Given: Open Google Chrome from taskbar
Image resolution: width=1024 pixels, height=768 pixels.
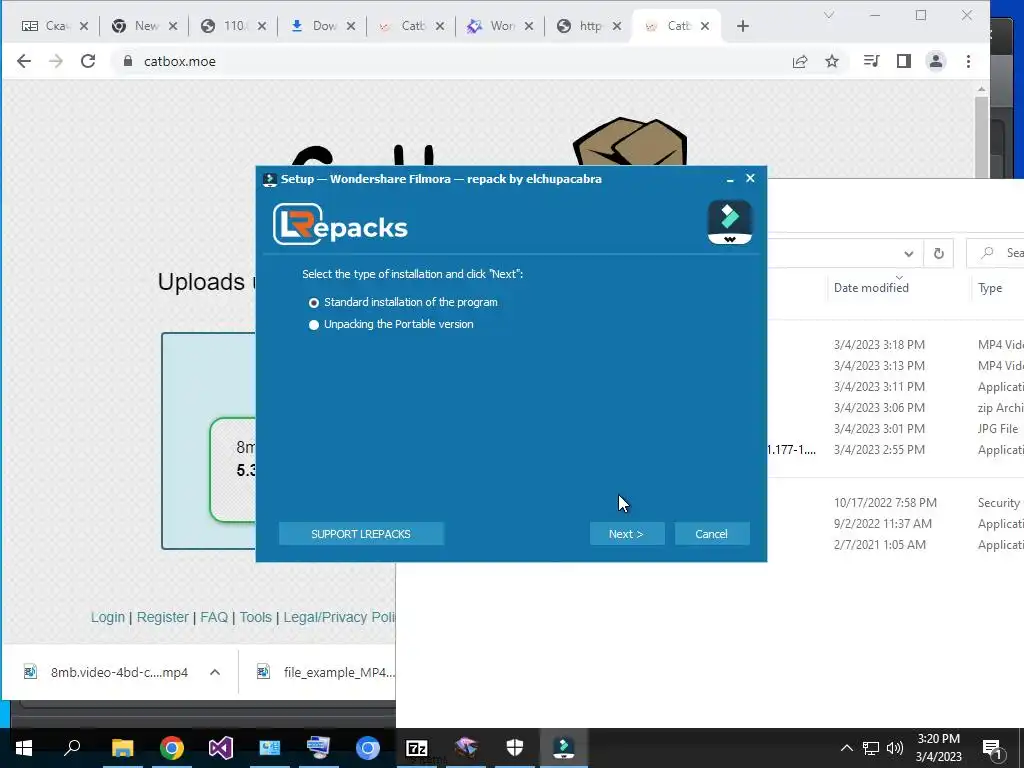Looking at the screenshot, I should [x=172, y=748].
